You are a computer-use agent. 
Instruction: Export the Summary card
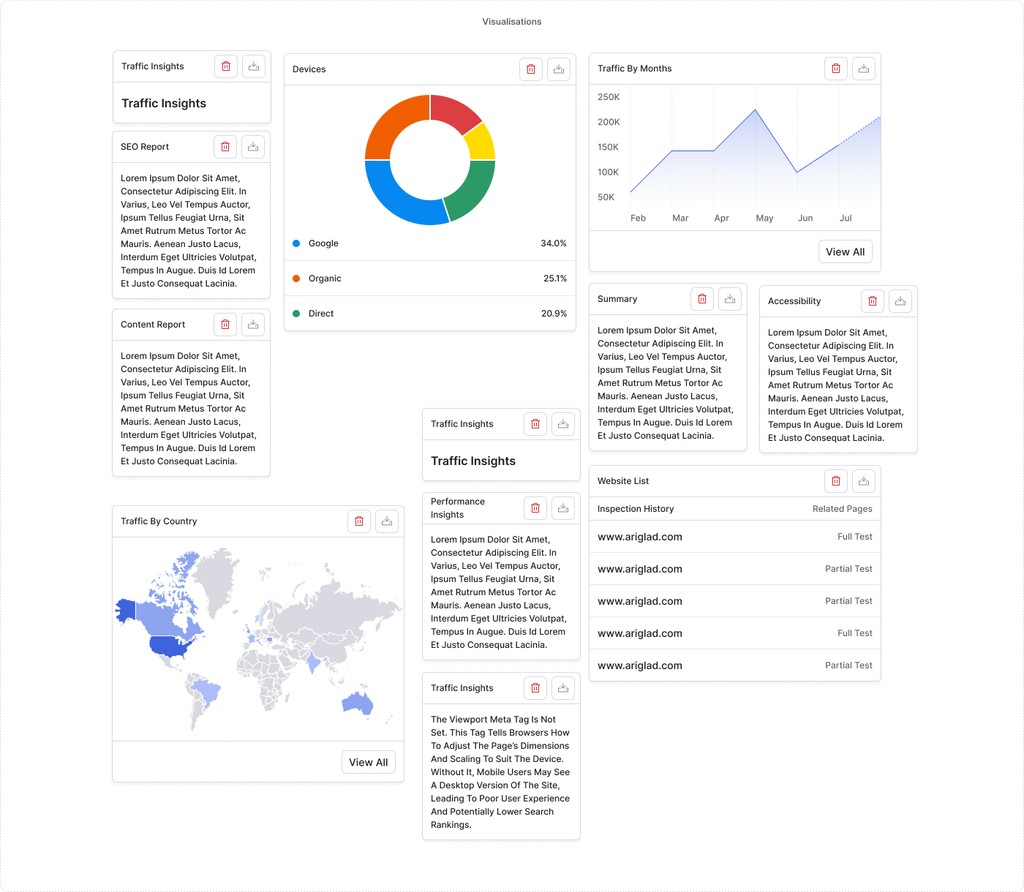click(x=729, y=298)
